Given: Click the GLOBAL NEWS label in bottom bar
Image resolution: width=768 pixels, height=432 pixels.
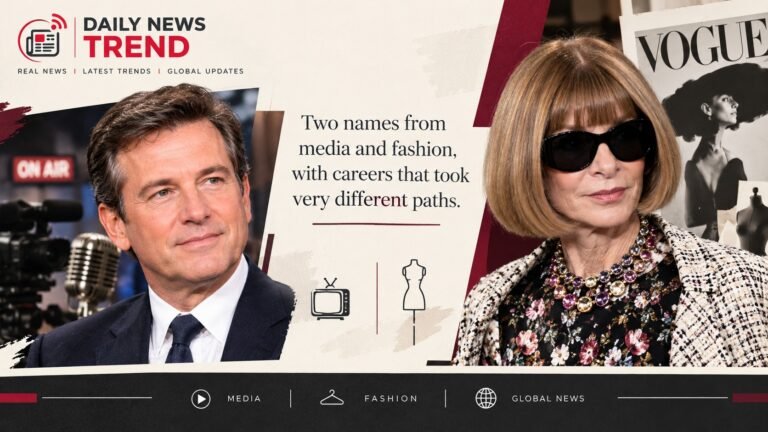Looking at the screenshot, I should click(x=548, y=399).
